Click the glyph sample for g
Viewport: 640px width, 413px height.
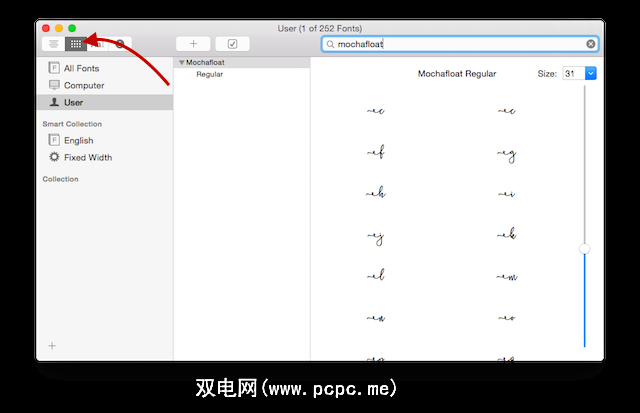point(507,155)
